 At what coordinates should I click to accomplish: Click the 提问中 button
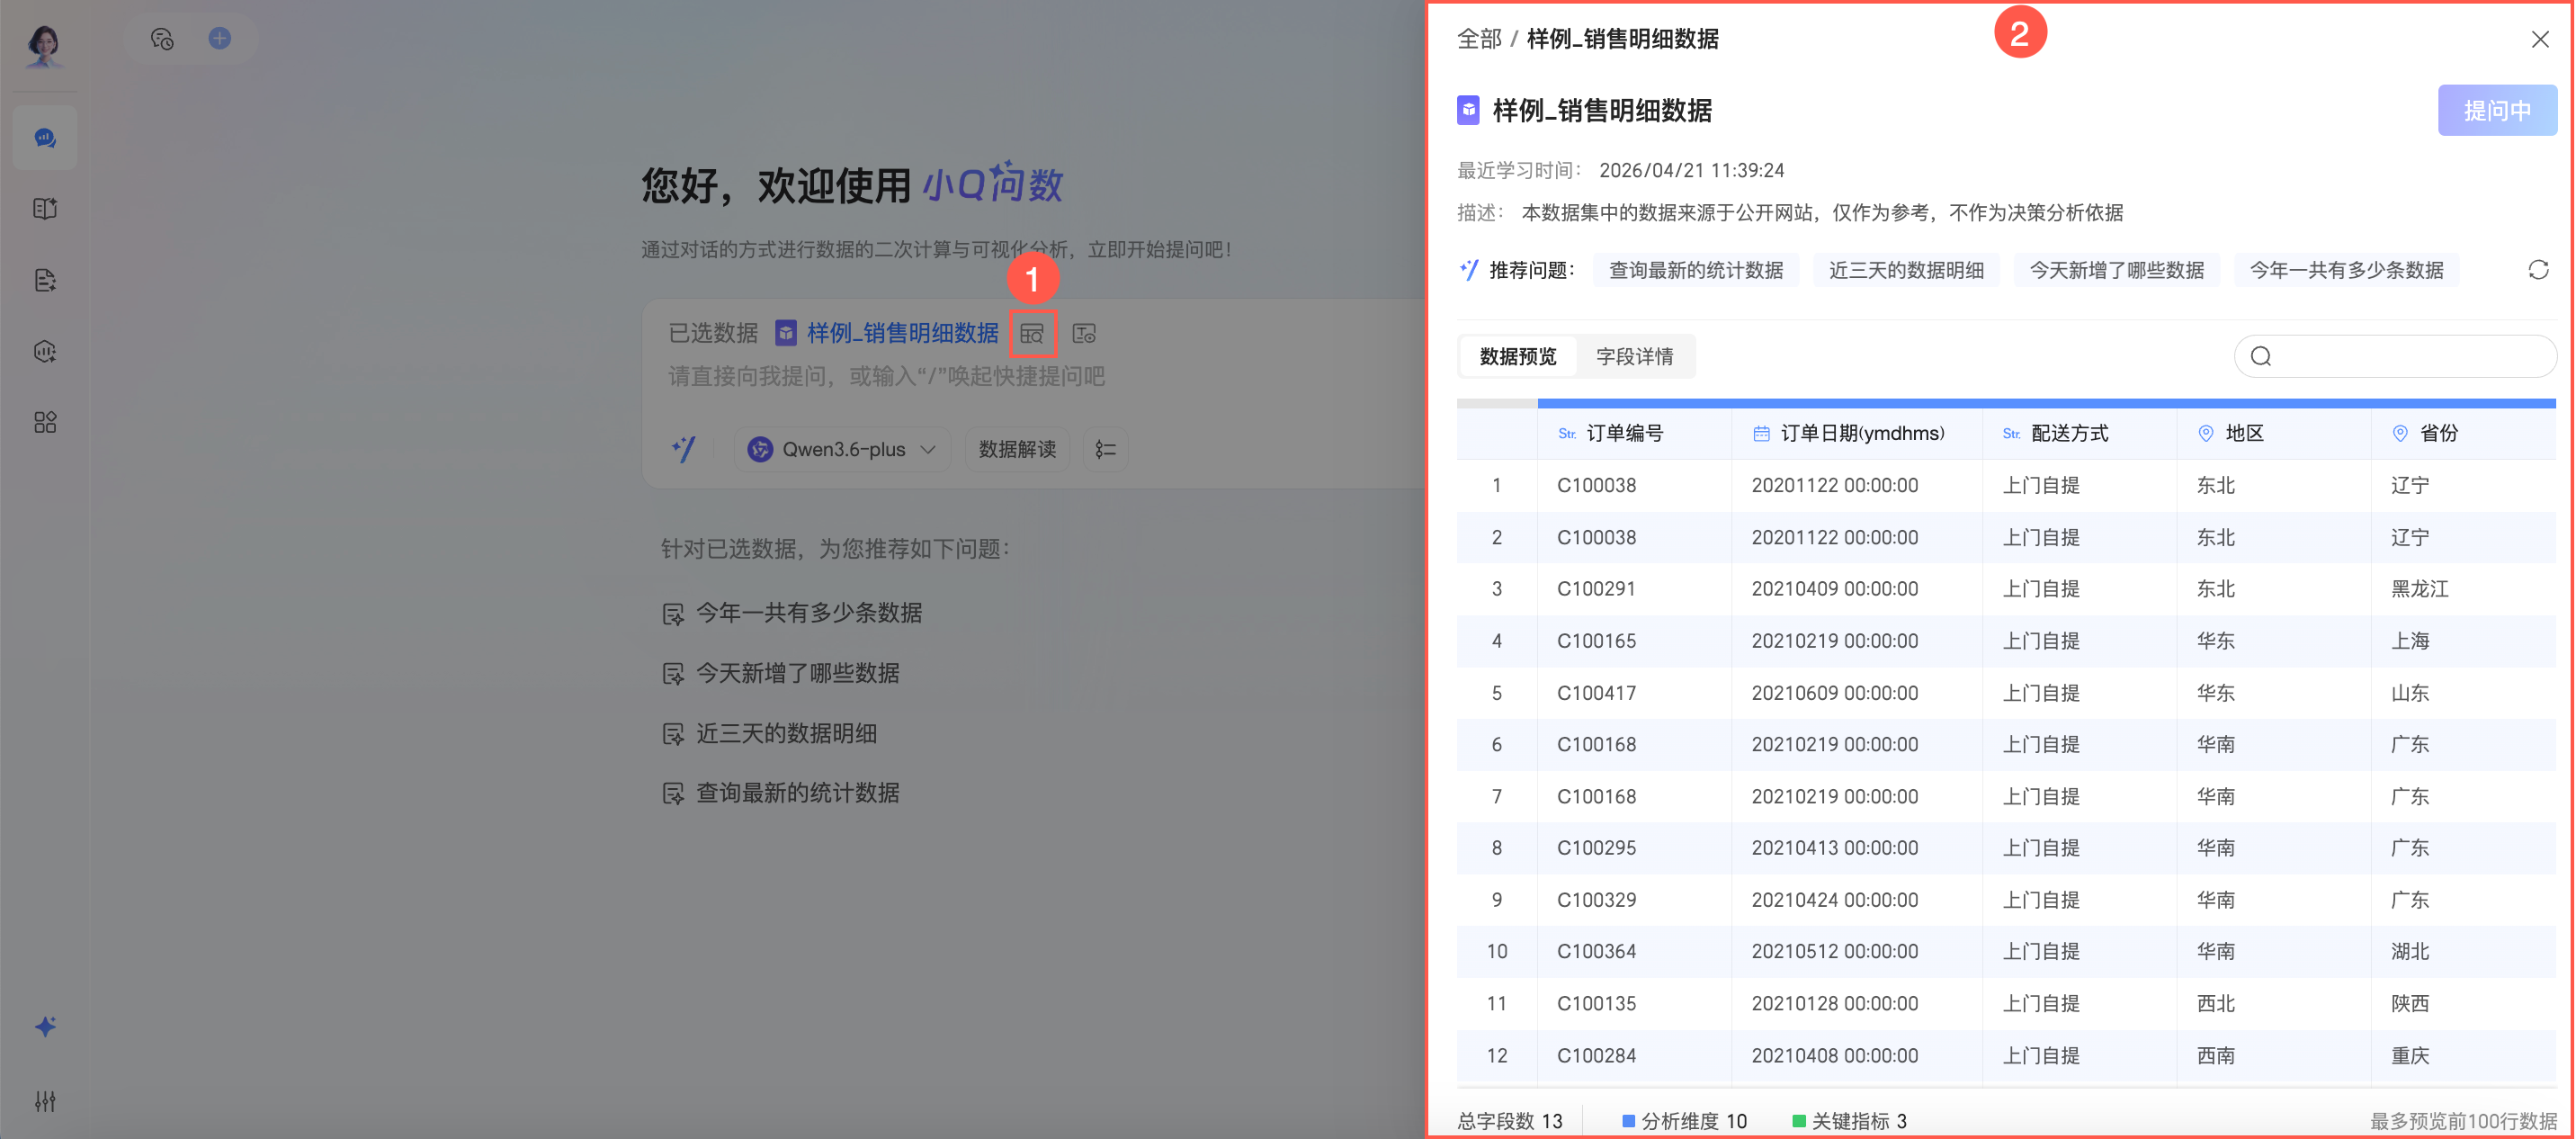click(2496, 110)
